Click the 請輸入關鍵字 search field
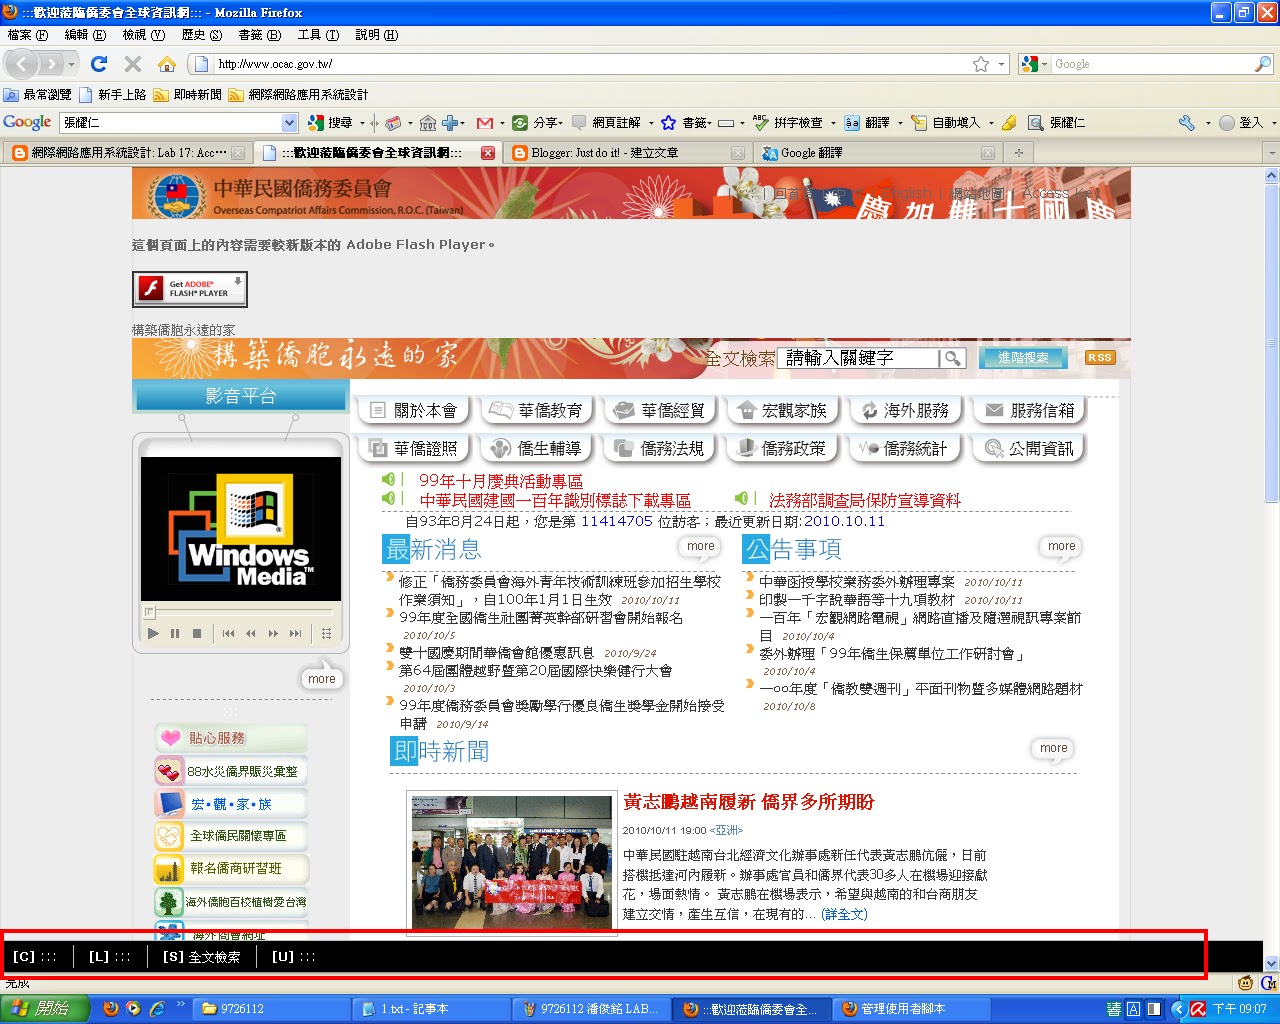The height and width of the screenshot is (1024, 1280). (x=860, y=358)
